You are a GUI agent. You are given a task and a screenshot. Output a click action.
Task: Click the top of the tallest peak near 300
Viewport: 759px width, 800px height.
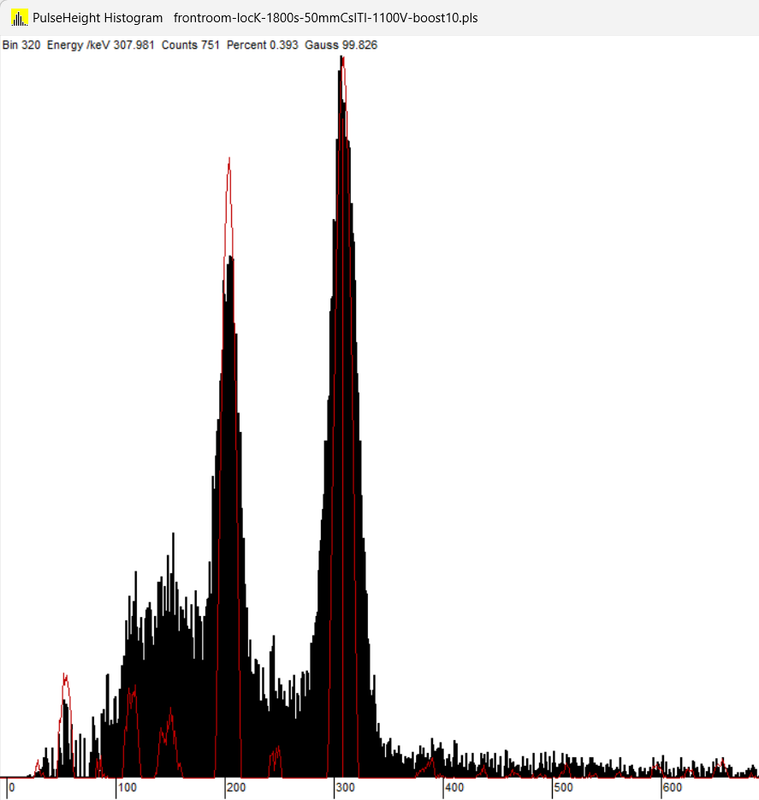(342, 58)
